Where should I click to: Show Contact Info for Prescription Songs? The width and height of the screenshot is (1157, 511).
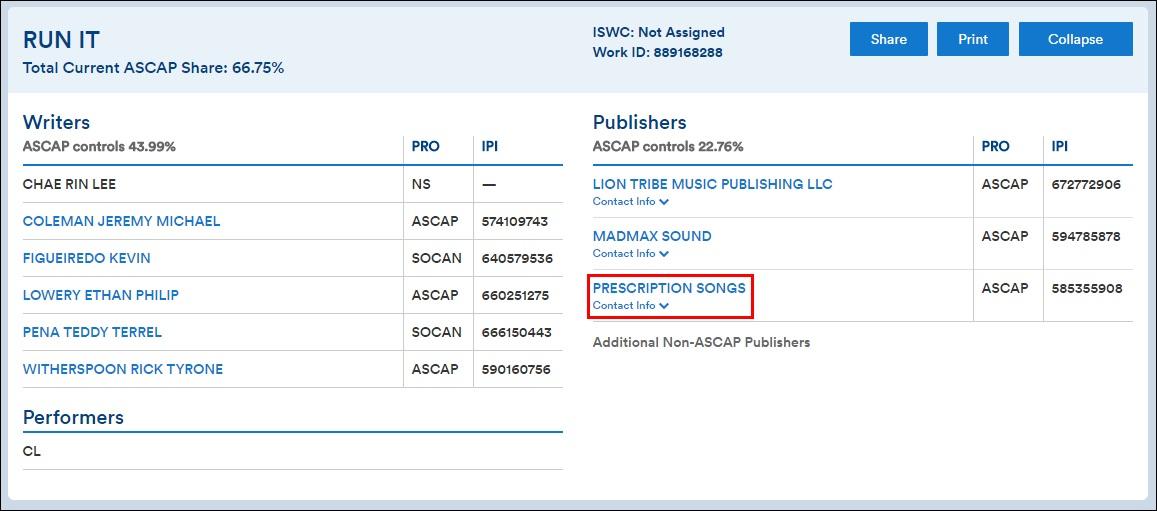(x=630, y=306)
